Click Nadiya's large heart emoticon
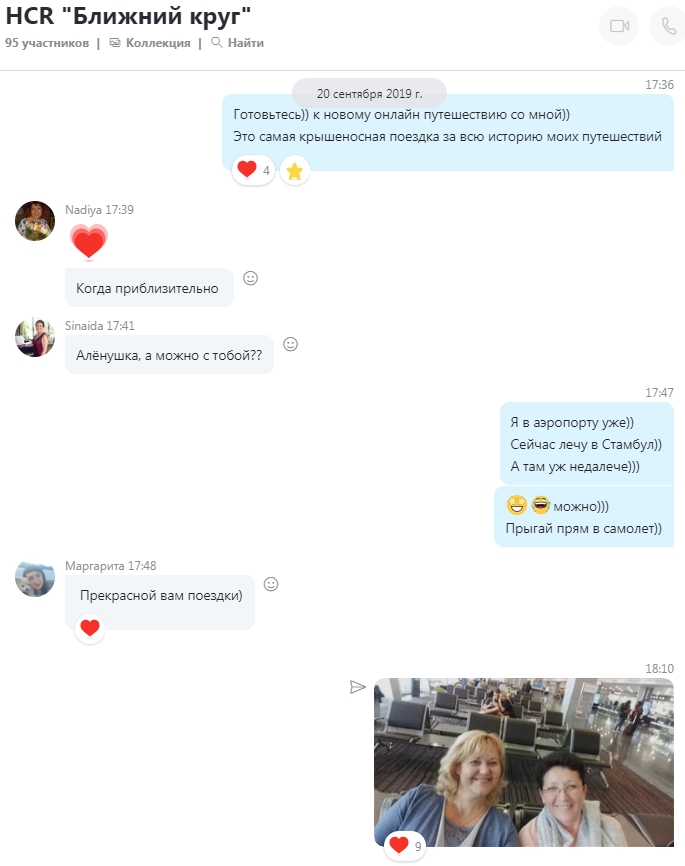The height and width of the screenshot is (866, 685). point(88,242)
